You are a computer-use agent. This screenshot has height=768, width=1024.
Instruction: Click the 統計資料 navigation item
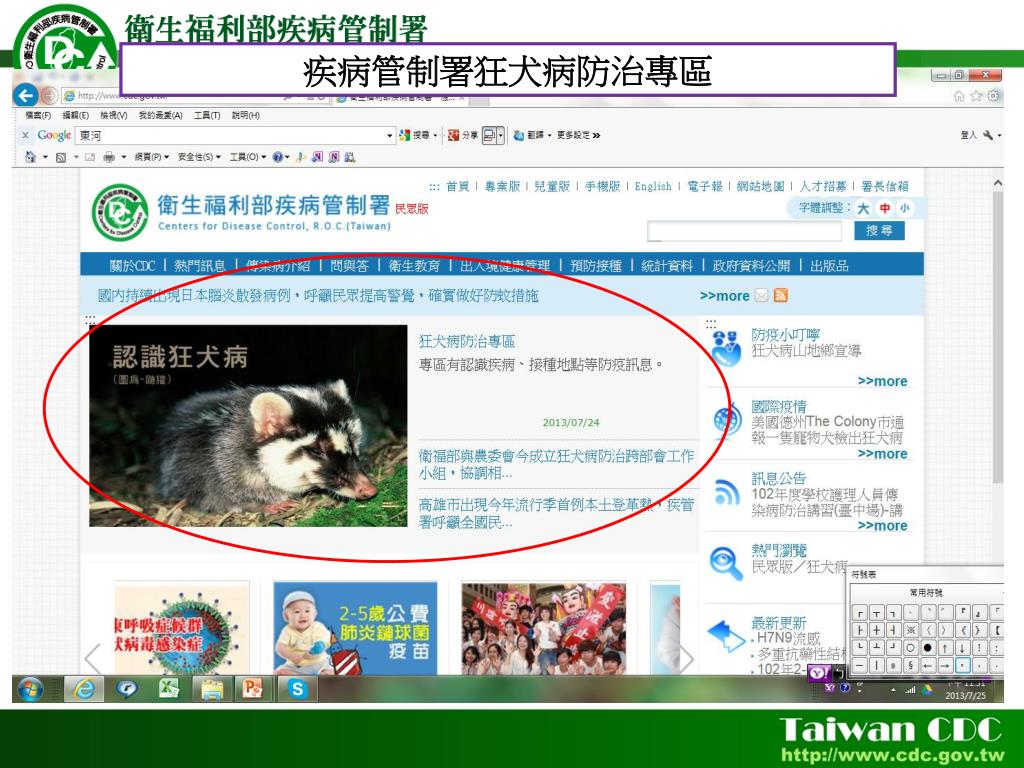[667, 266]
